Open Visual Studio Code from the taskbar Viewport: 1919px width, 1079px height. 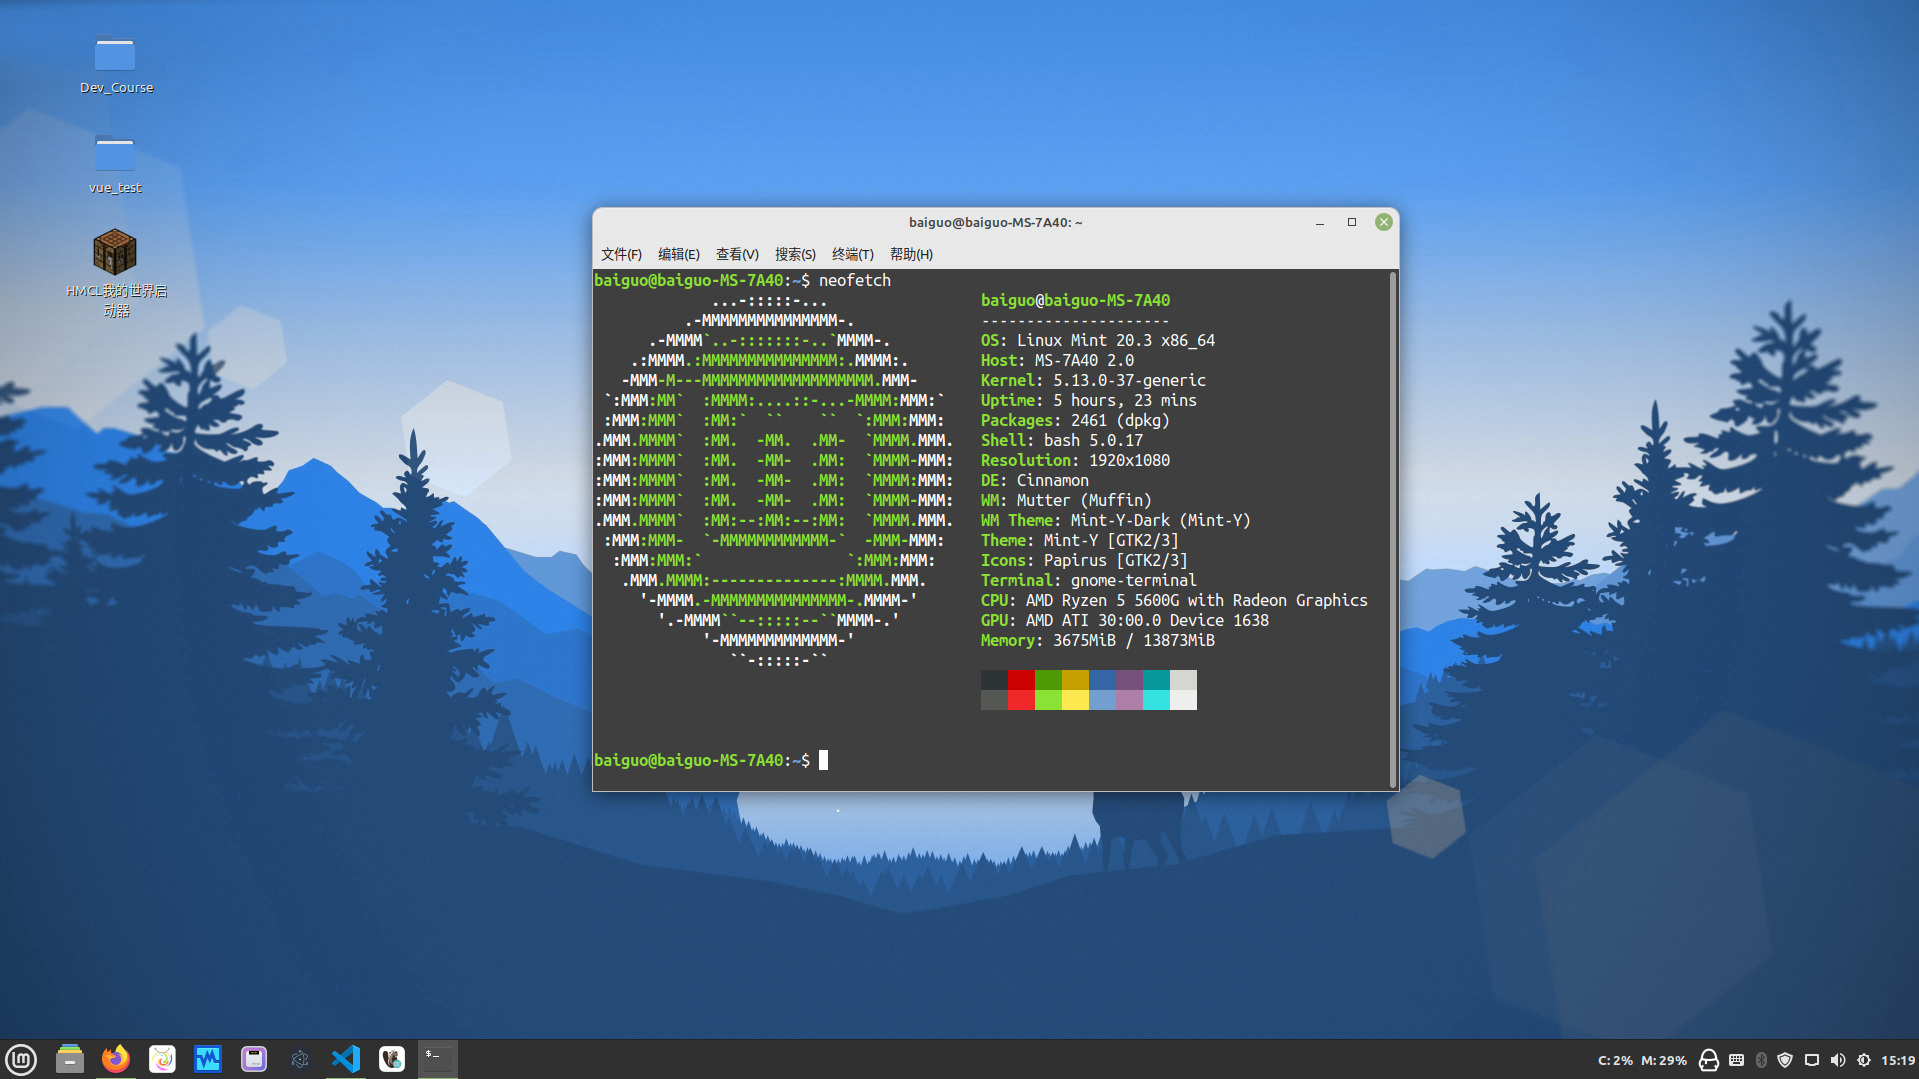click(346, 1059)
